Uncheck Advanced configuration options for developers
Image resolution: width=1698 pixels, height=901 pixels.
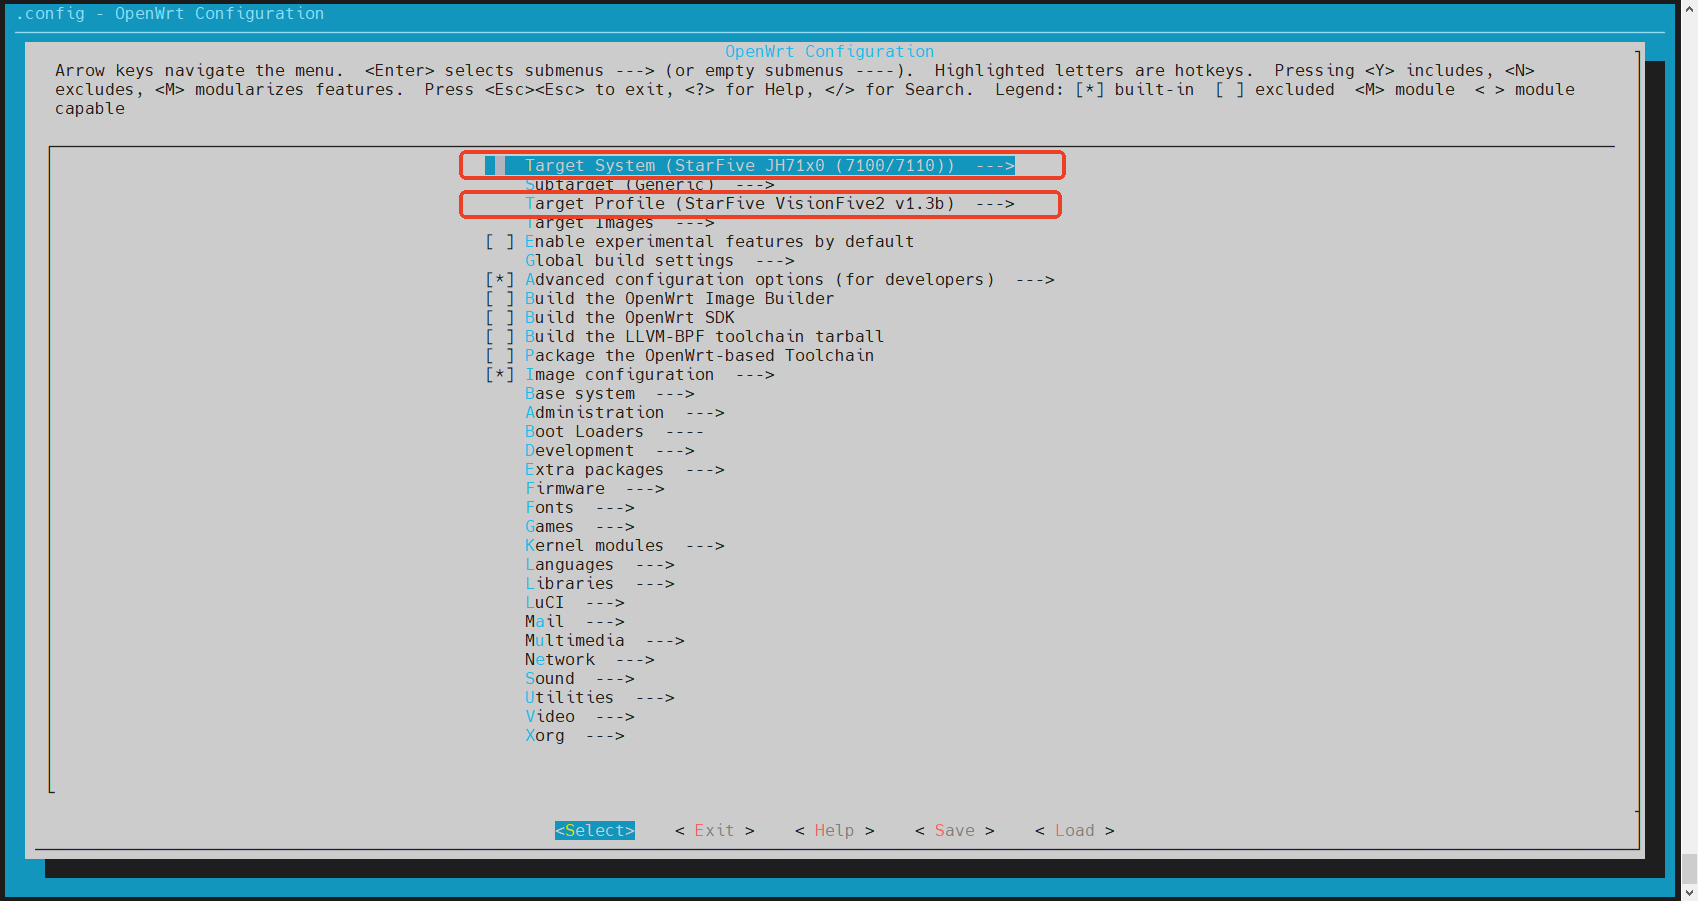coord(499,280)
